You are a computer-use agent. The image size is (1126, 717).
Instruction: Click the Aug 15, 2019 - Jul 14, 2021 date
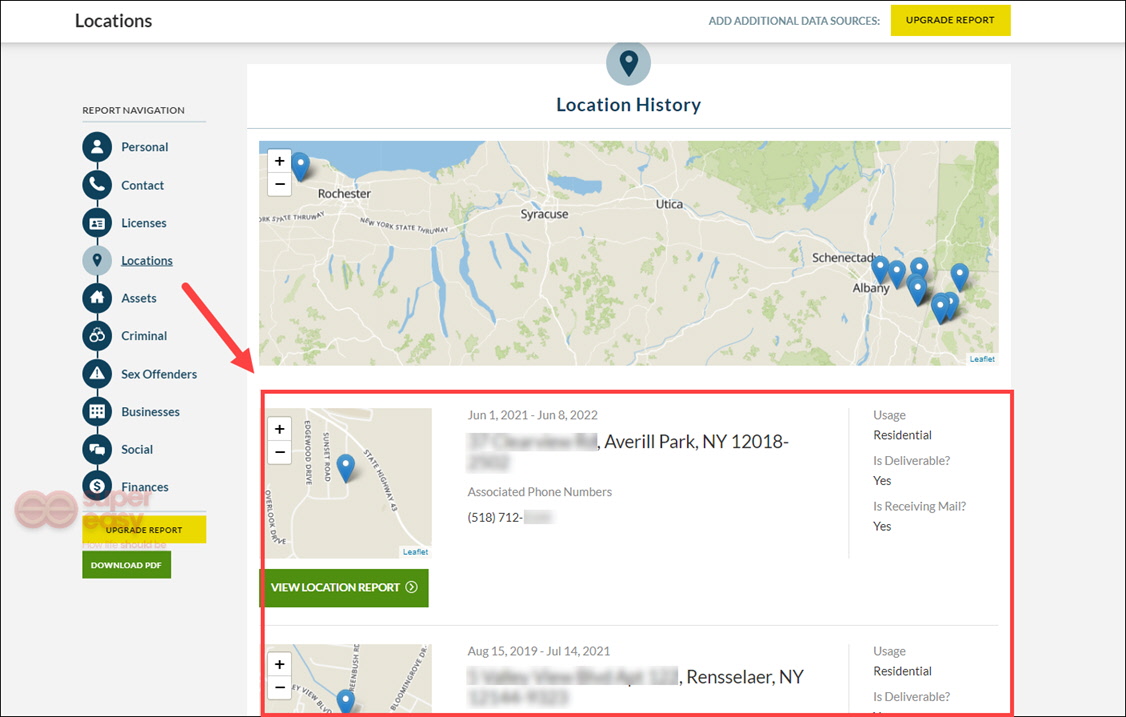pos(539,651)
